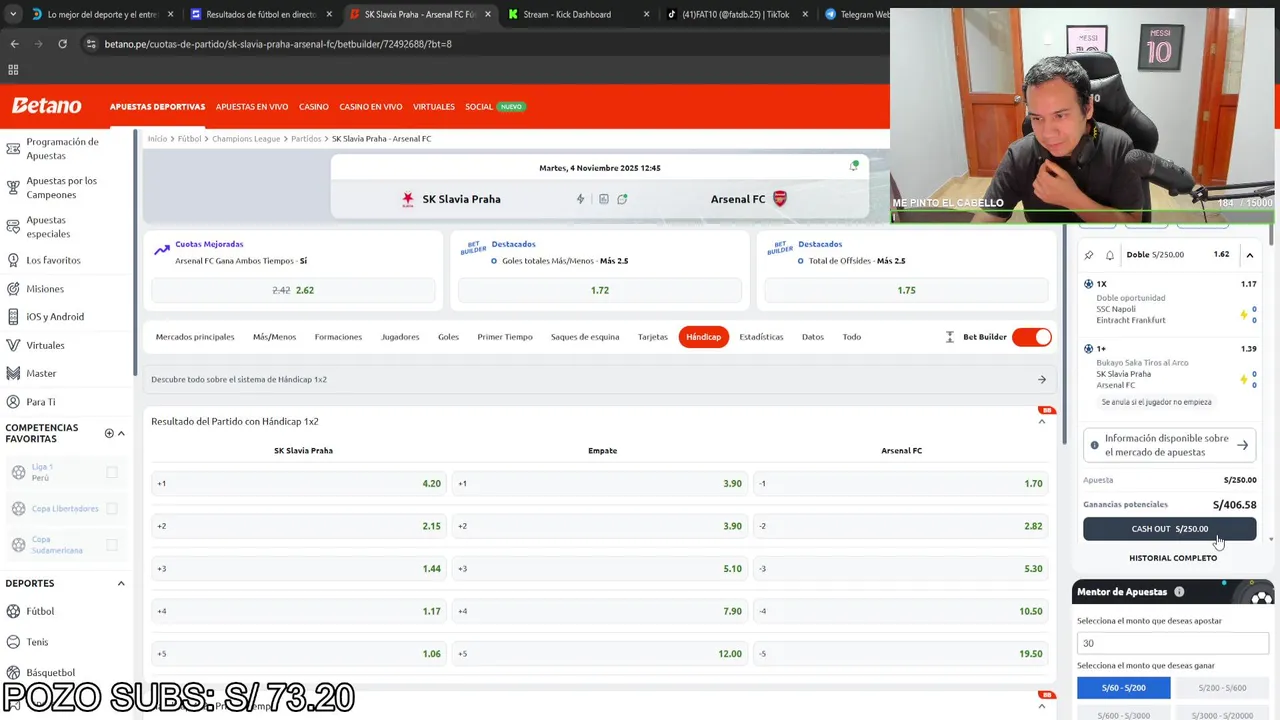Tick Copa Libertadores checkbox

point(112,508)
